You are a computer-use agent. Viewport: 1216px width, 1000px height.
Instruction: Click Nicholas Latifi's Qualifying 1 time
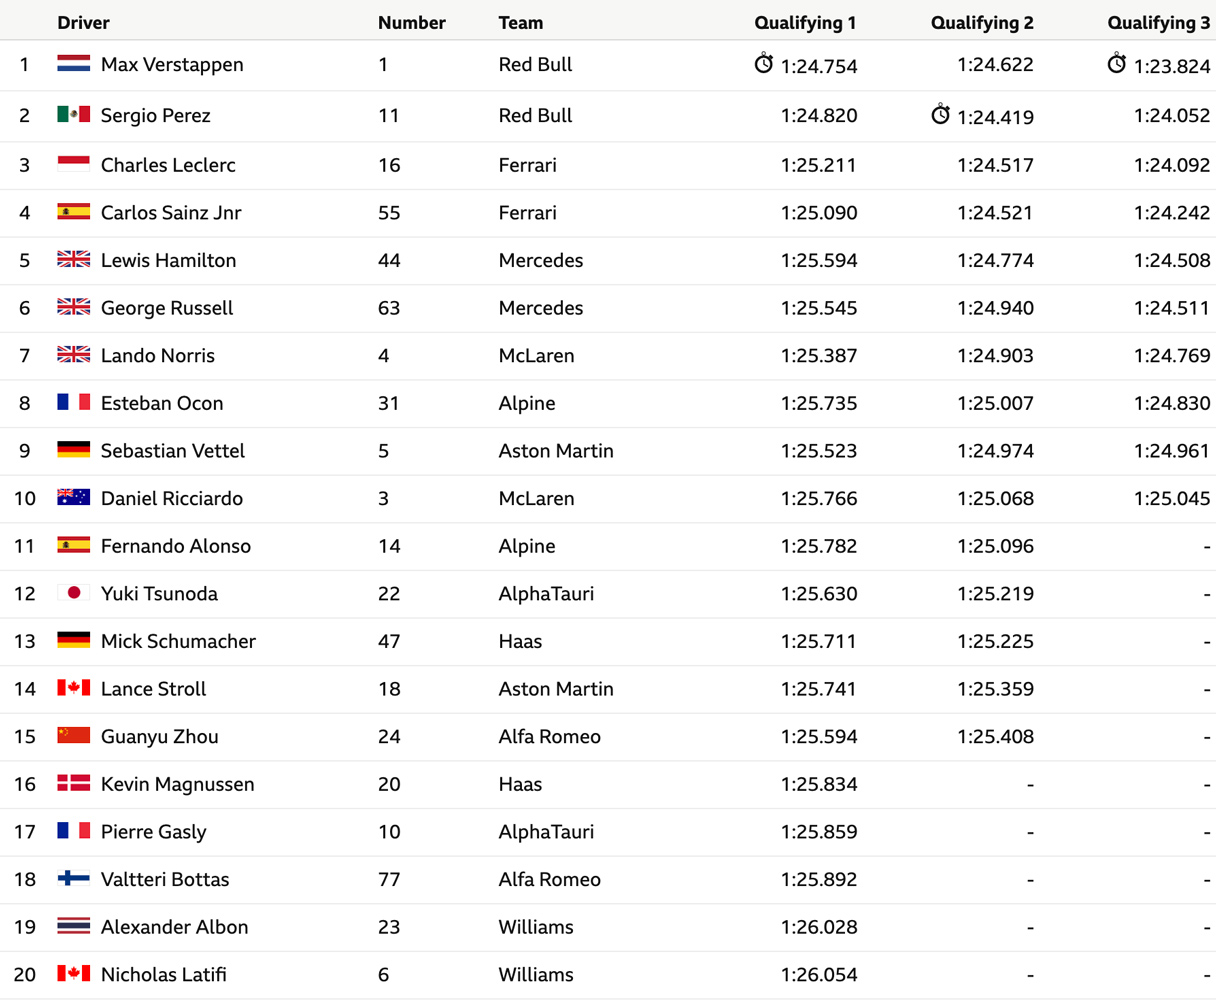pos(819,975)
